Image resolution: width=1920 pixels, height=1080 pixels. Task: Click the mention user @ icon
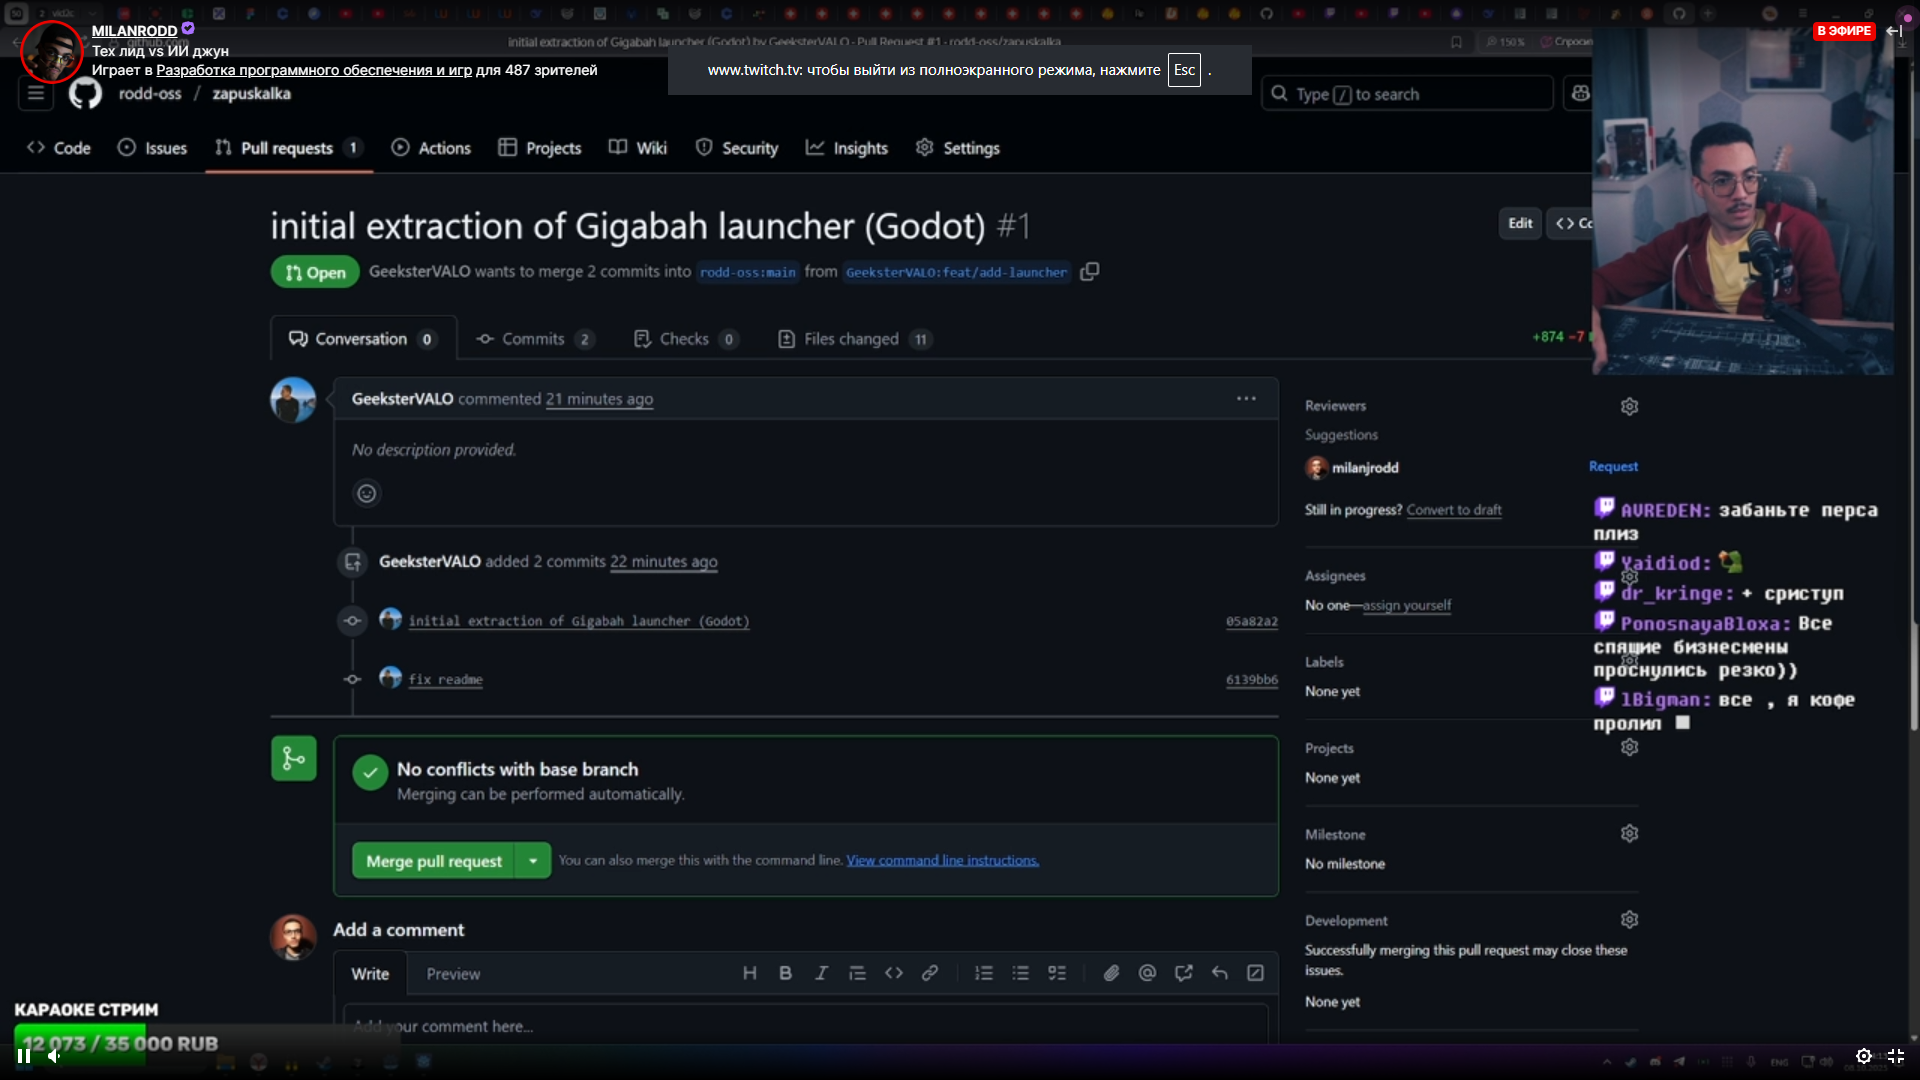click(1147, 973)
